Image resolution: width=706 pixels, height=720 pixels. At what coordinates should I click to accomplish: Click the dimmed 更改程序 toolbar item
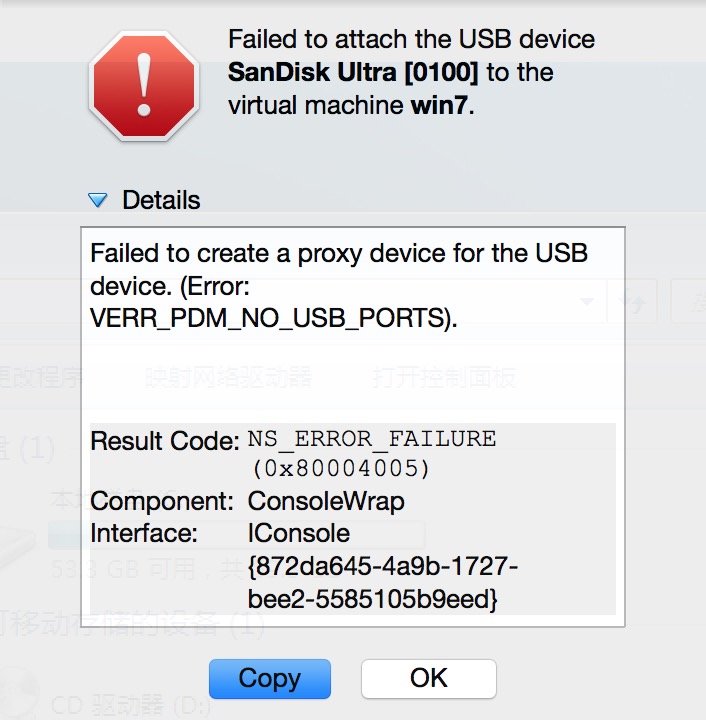(x=42, y=377)
